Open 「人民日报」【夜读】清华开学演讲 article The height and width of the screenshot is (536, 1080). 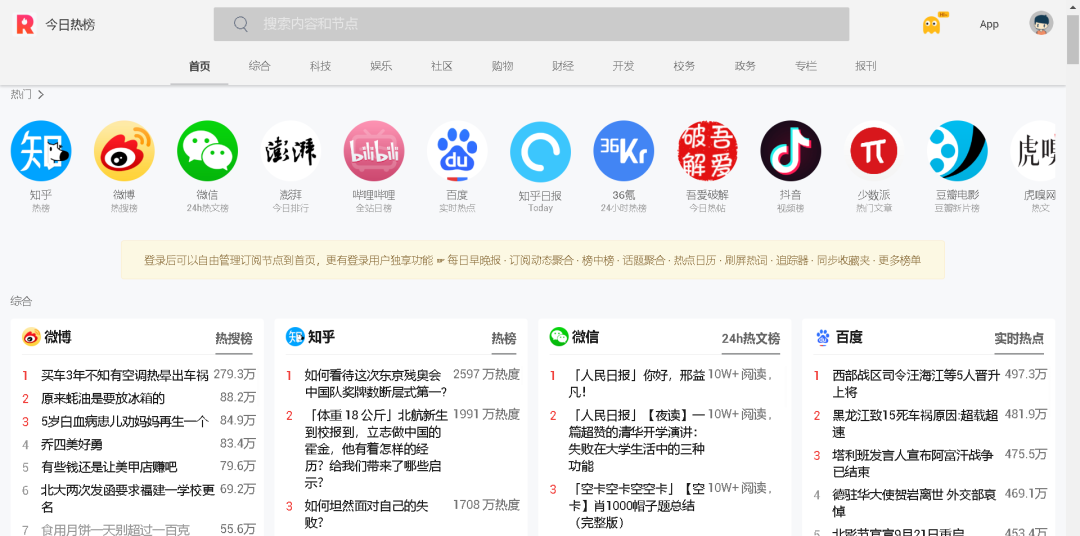pos(637,440)
